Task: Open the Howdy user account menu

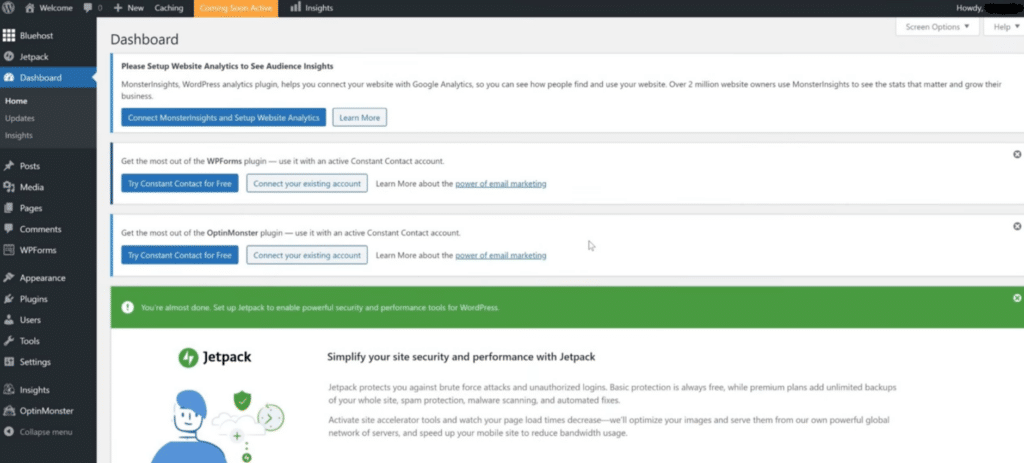Action: click(989, 8)
